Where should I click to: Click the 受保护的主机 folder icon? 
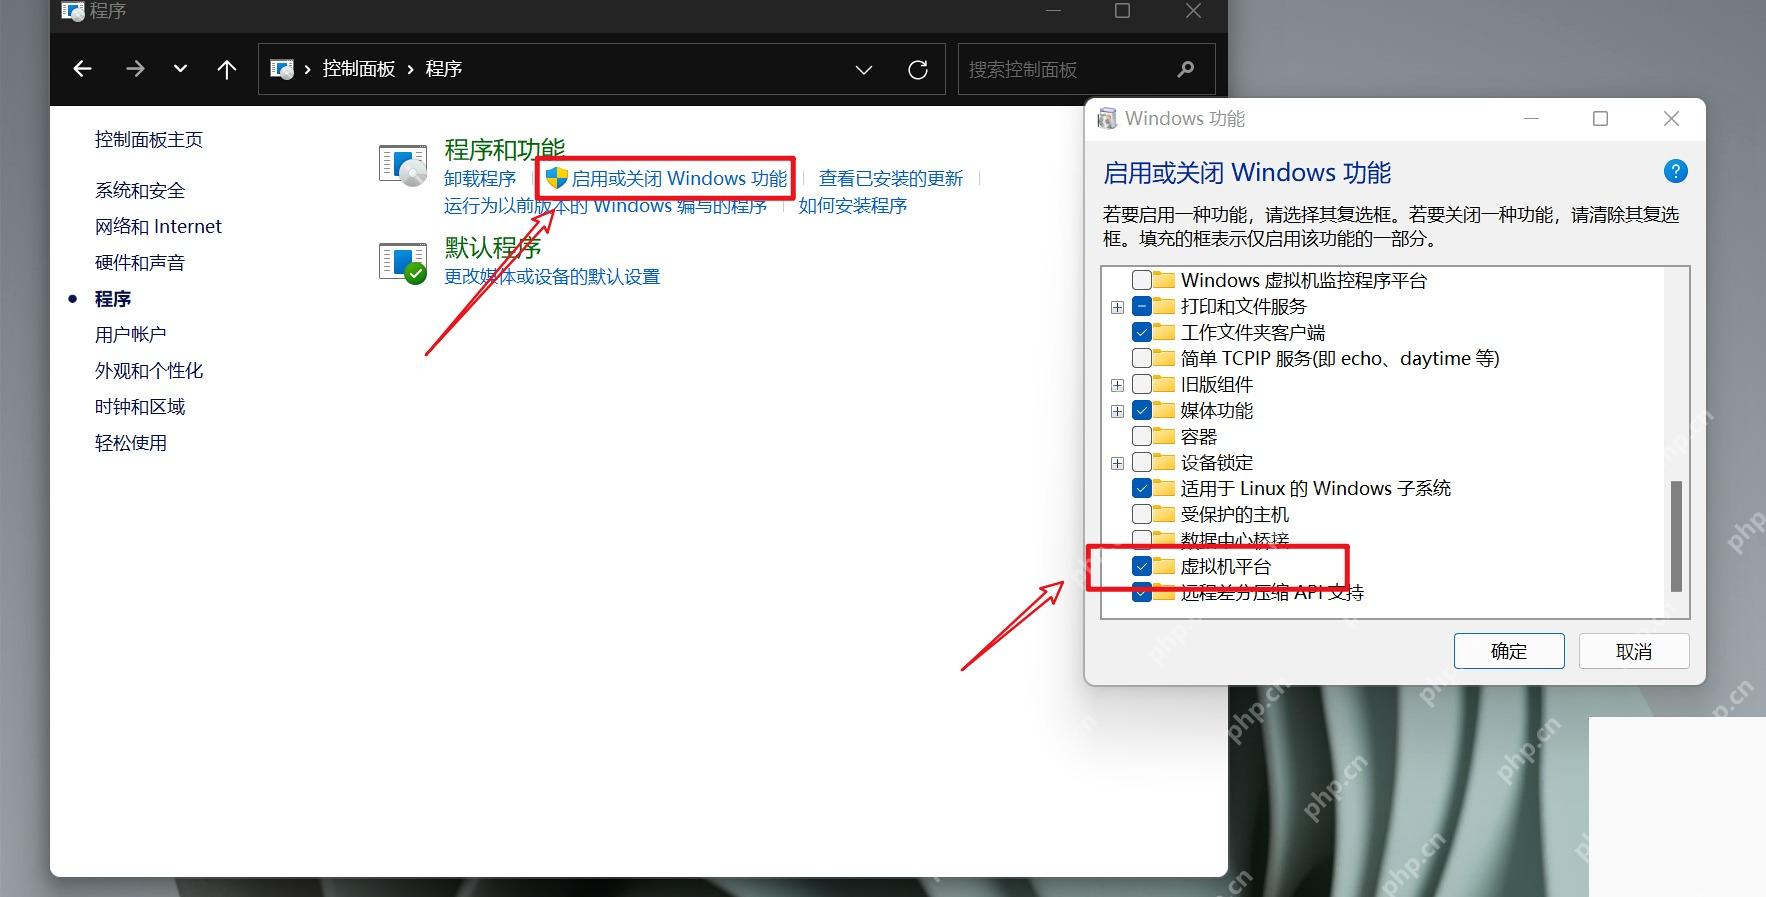point(1164,514)
